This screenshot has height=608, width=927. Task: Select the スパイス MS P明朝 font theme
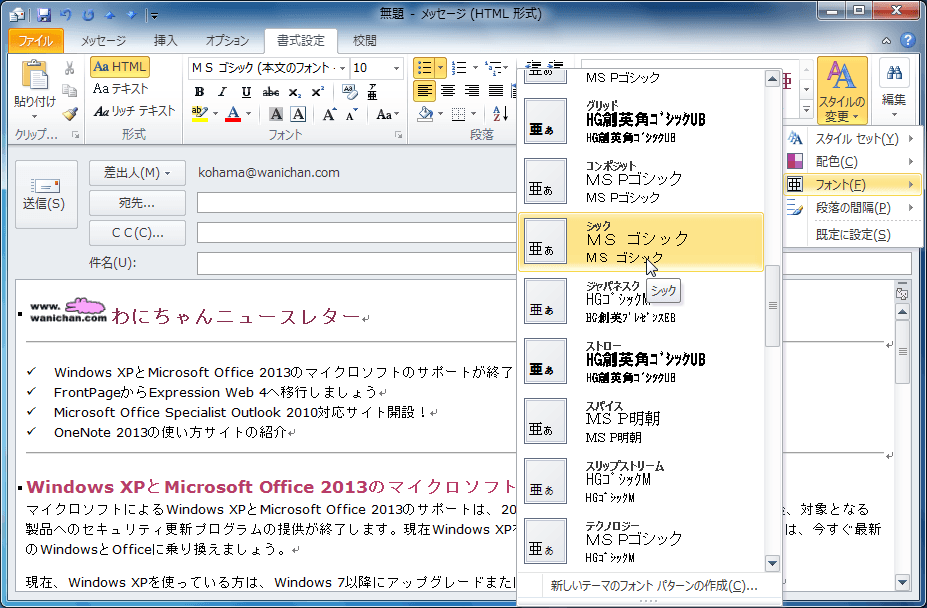point(641,422)
